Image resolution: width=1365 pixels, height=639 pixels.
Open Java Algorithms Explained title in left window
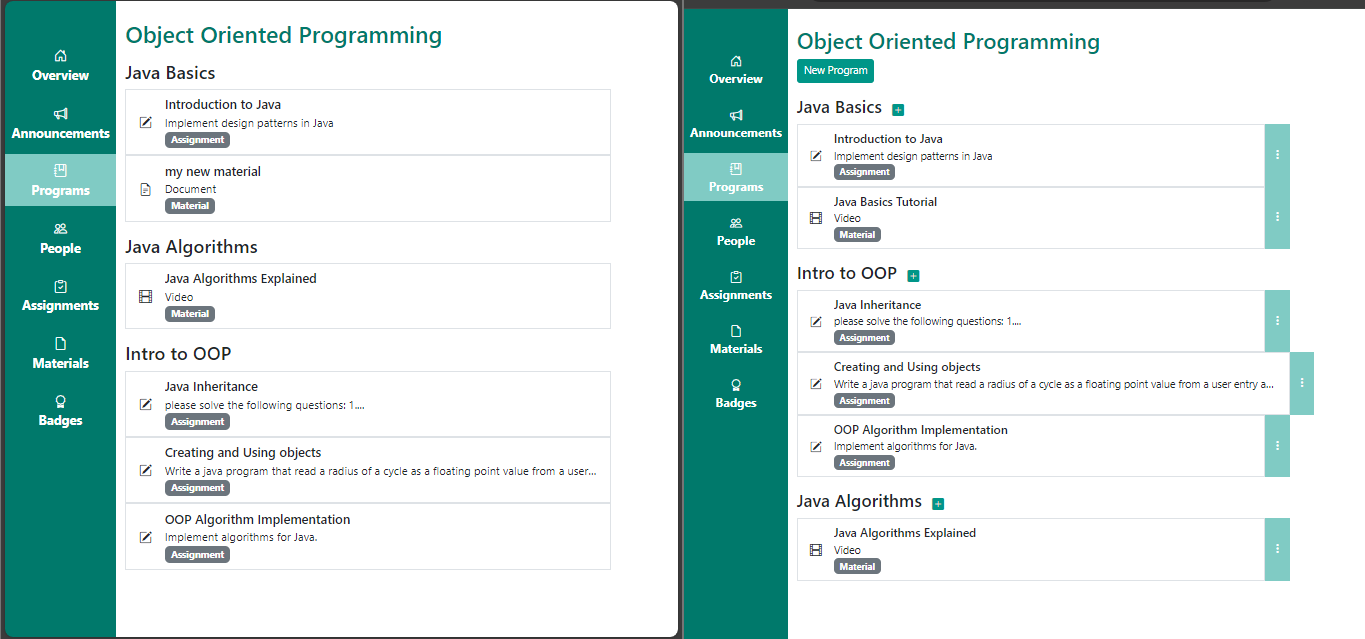click(x=241, y=279)
